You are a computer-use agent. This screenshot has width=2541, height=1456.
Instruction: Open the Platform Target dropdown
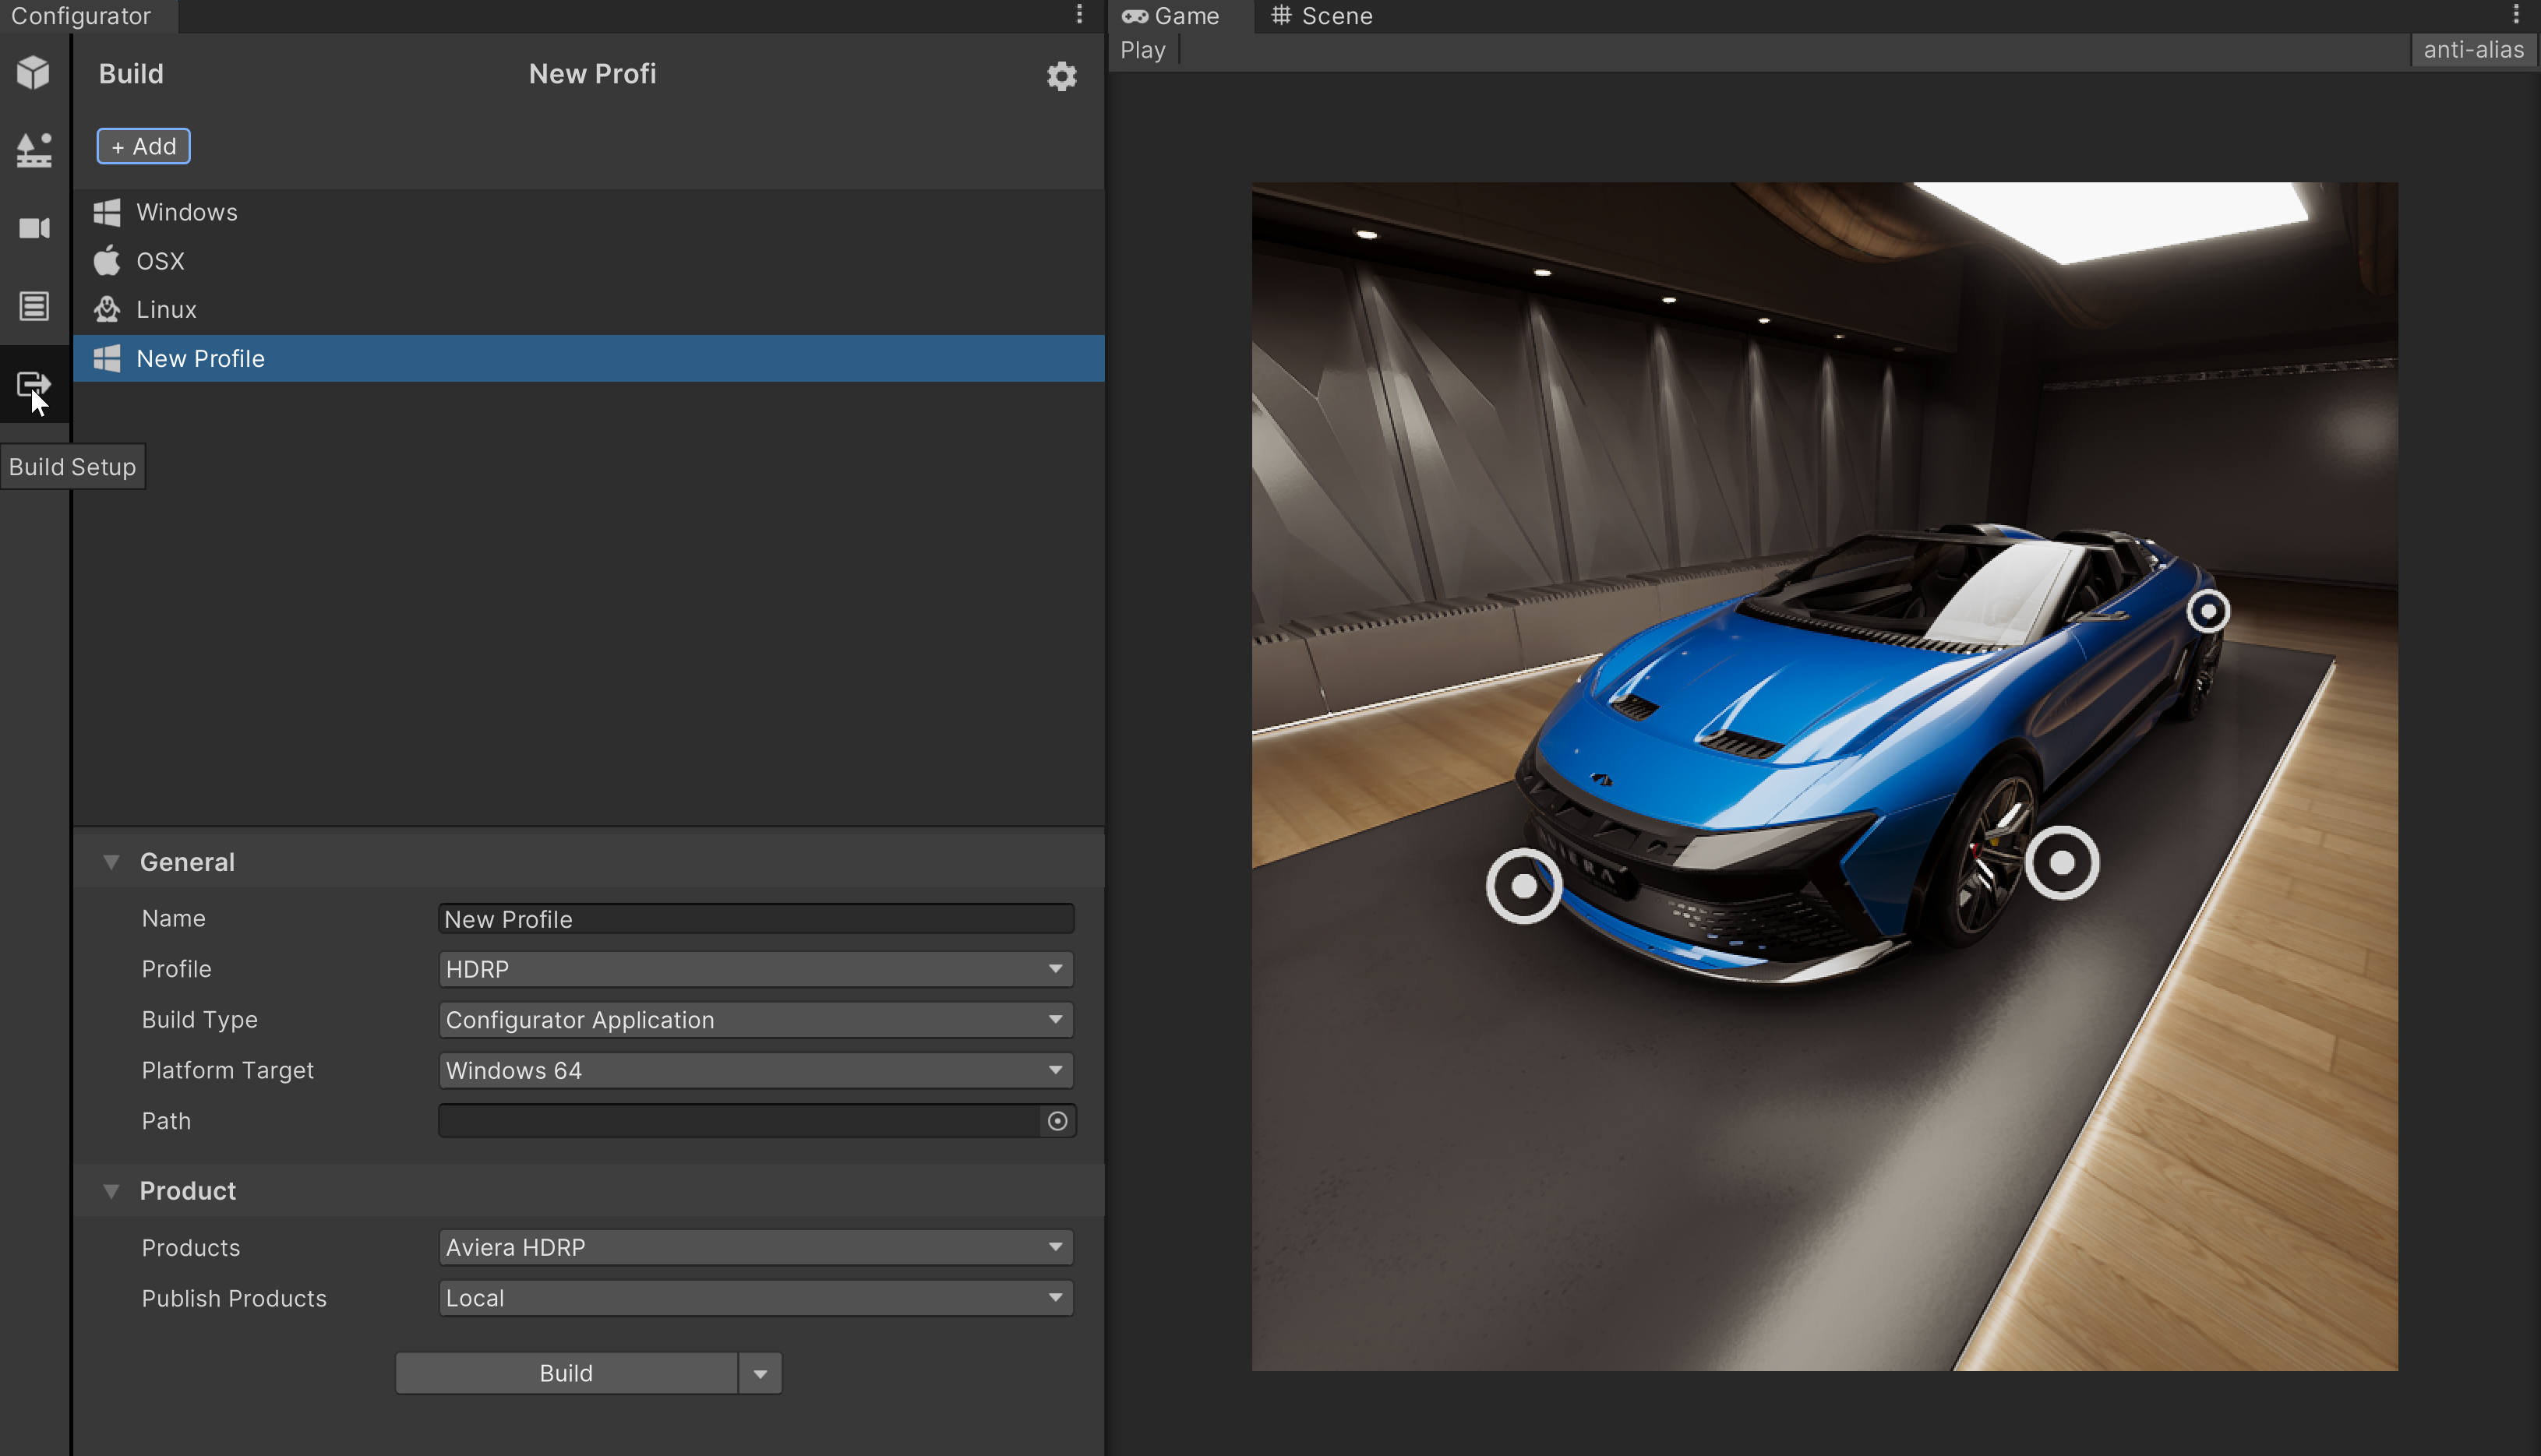point(755,1070)
